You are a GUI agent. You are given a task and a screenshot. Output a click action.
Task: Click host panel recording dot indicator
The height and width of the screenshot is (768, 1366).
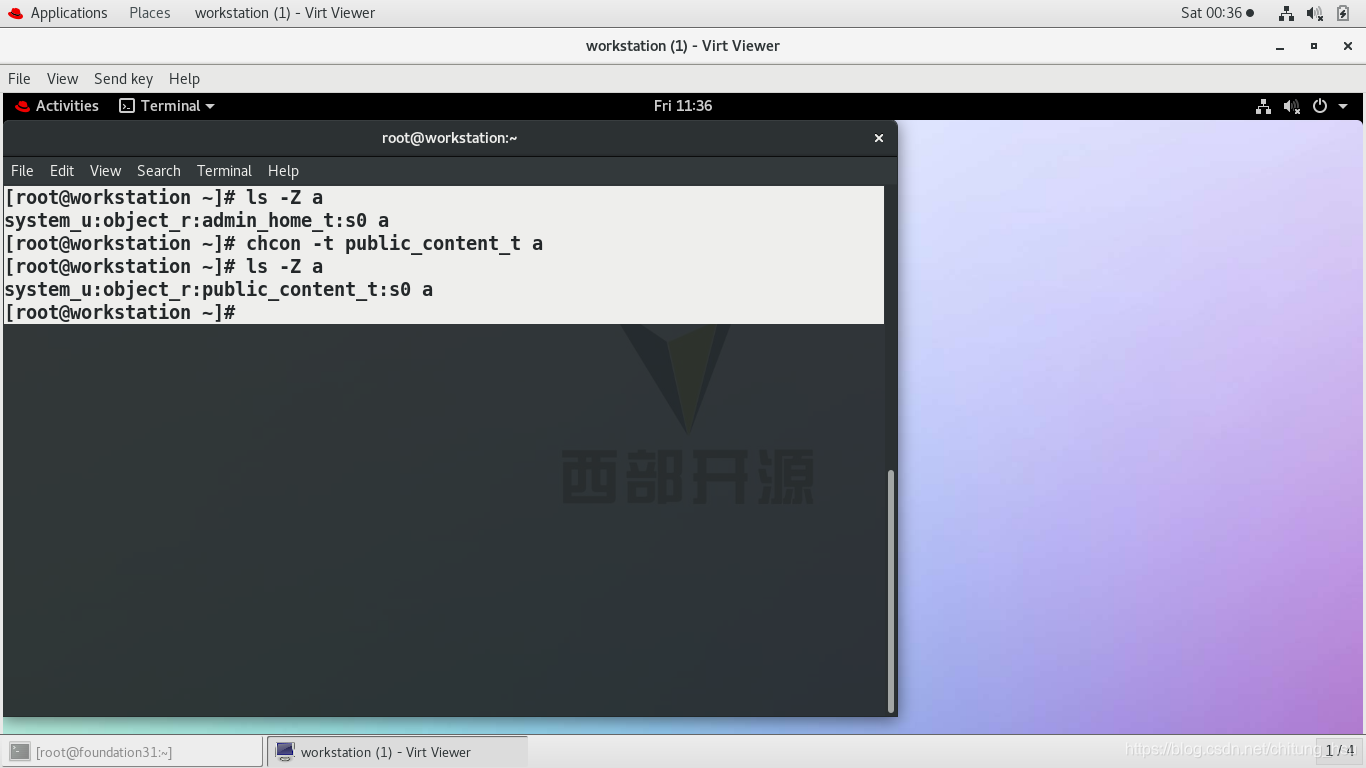coord(1250,13)
